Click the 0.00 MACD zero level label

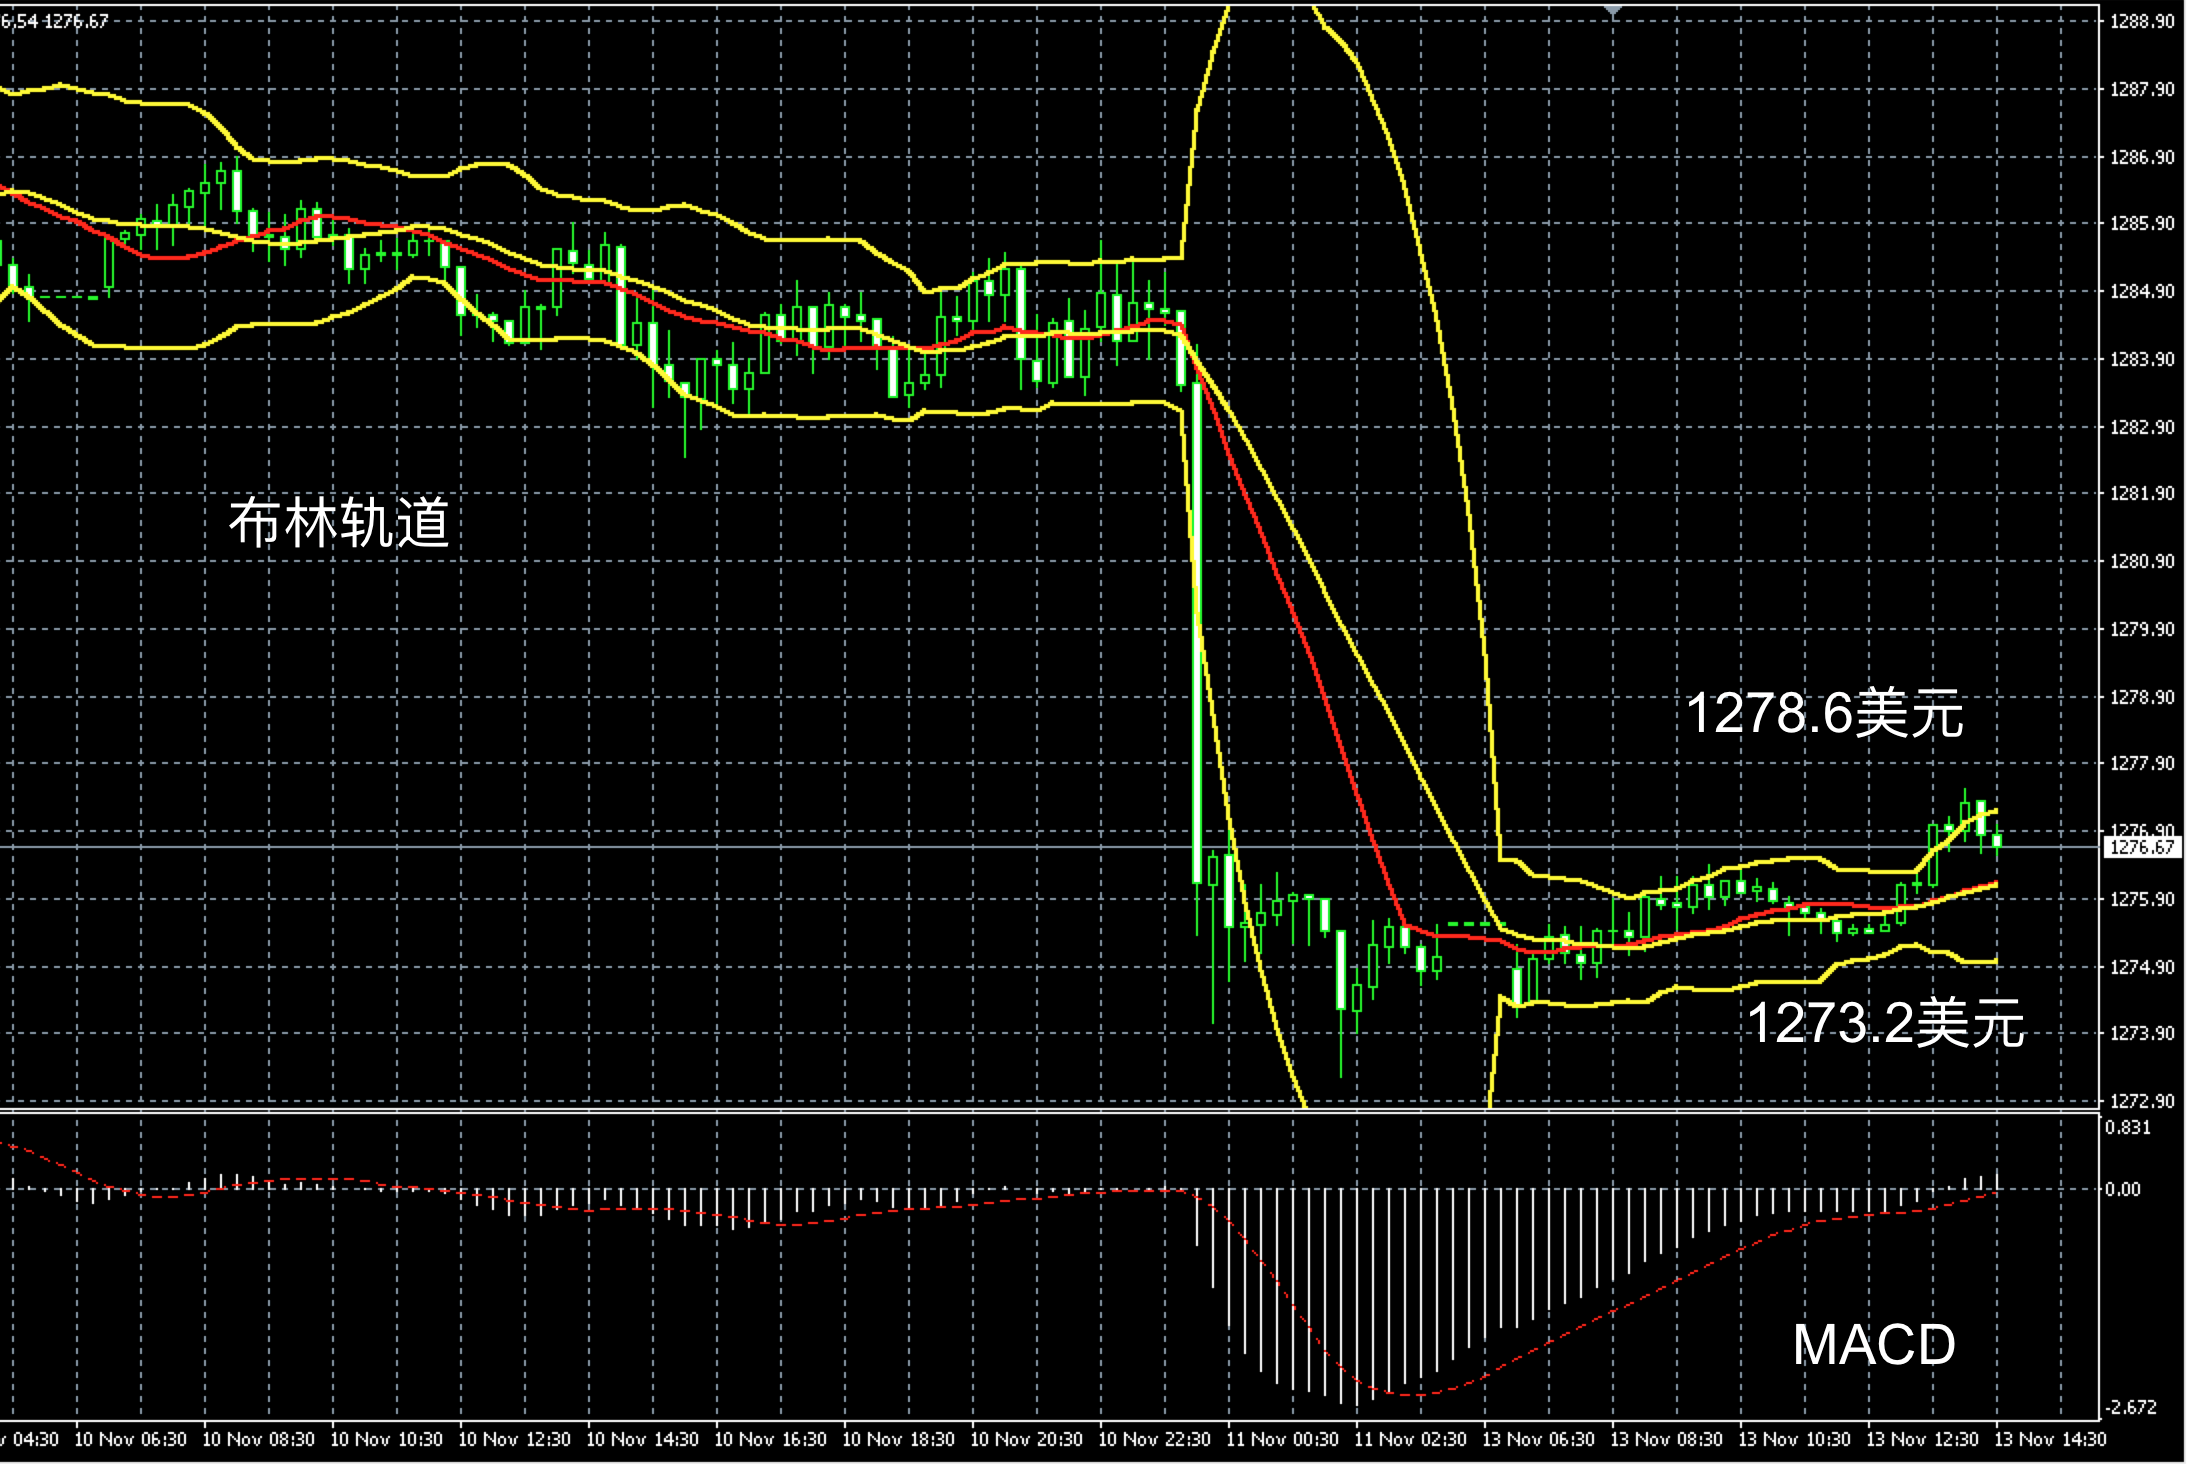[x=2122, y=1189]
